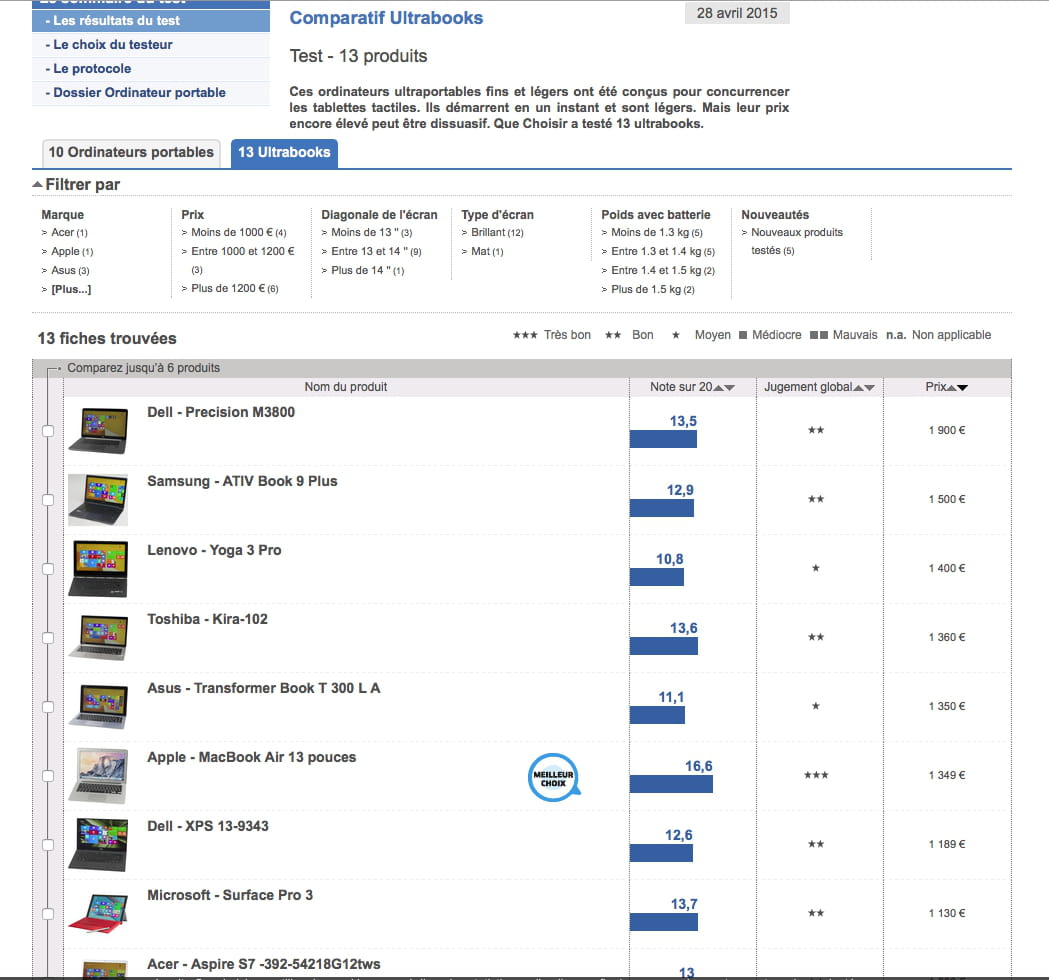Filter by Mat screen type
Screen dimensions: 1049x980
pyautogui.click(x=487, y=252)
